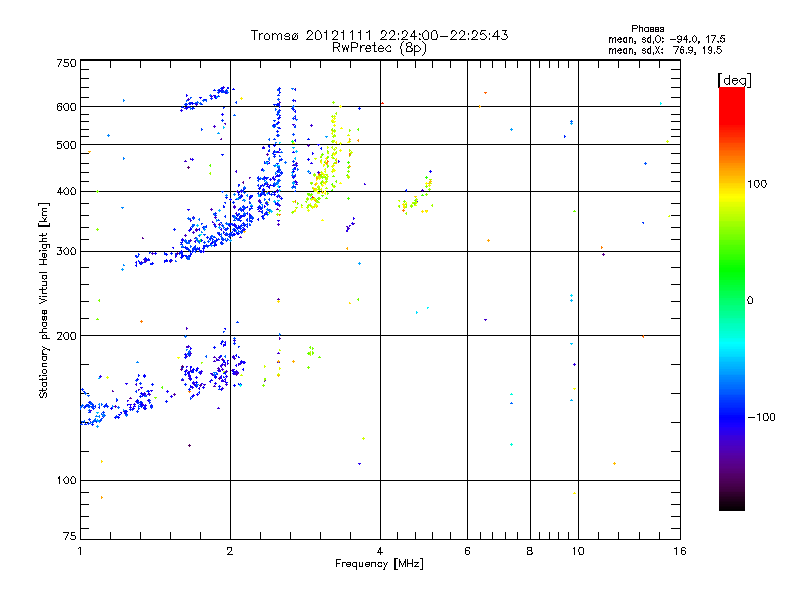The width and height of the screenshot is (800, 600).
Task: Click the '[deg]' colorbar unit label
Action: click(734, 81)
